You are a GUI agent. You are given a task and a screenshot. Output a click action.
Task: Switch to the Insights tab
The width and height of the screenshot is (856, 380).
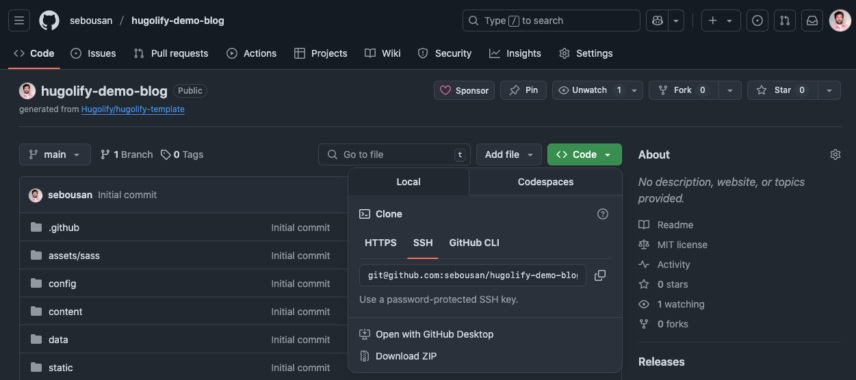pos(515,54)
